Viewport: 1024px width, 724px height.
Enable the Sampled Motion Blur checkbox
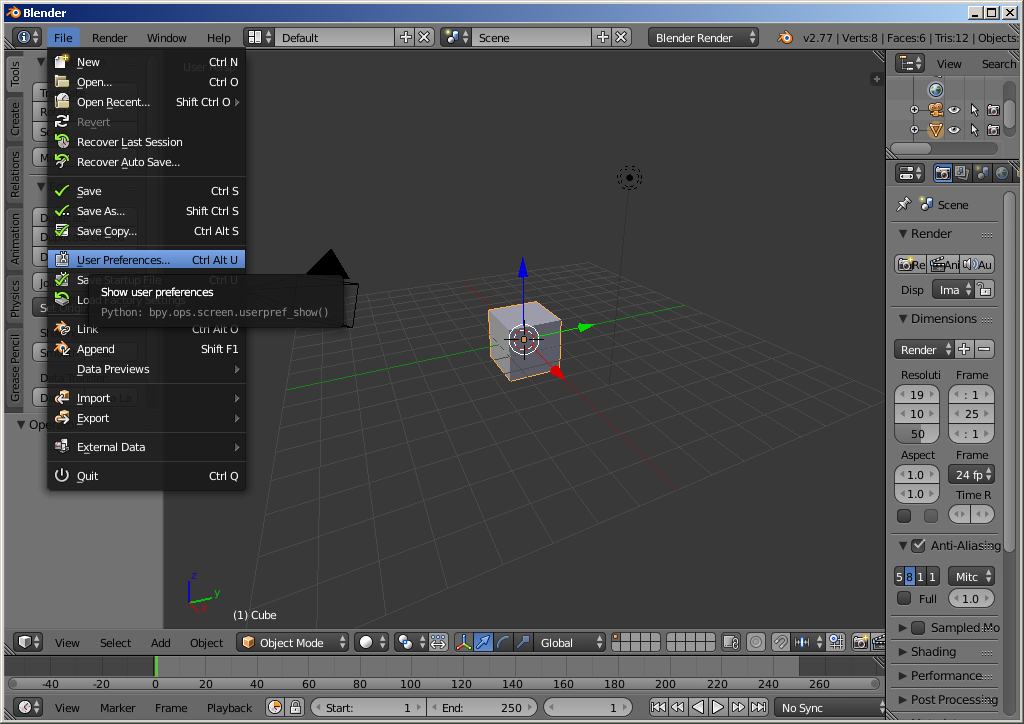[918, 628]
